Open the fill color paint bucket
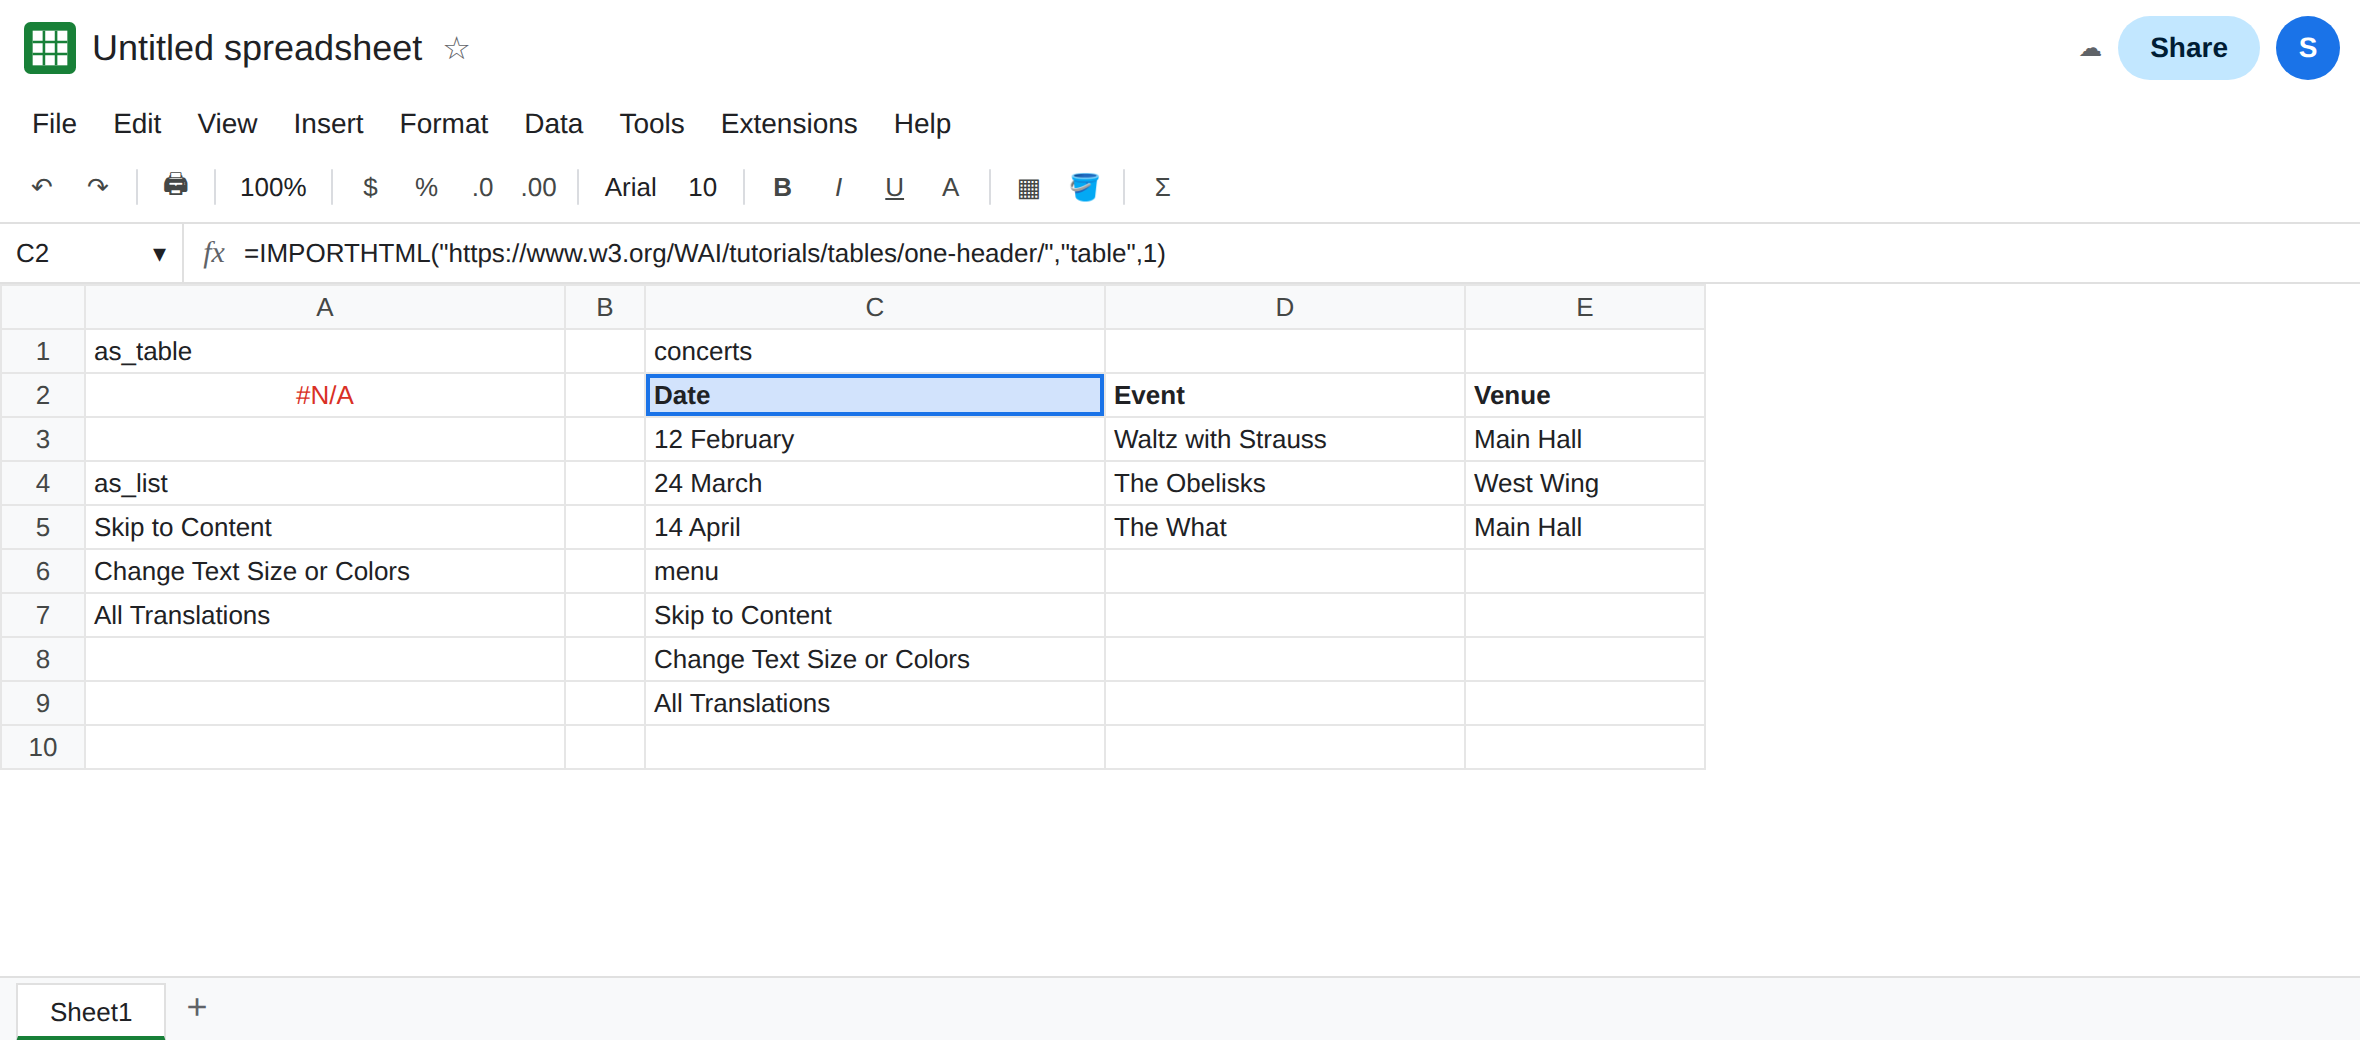Image resolution: width=2360 pixels, height=1040 pixels. (x=1084, y=187)
